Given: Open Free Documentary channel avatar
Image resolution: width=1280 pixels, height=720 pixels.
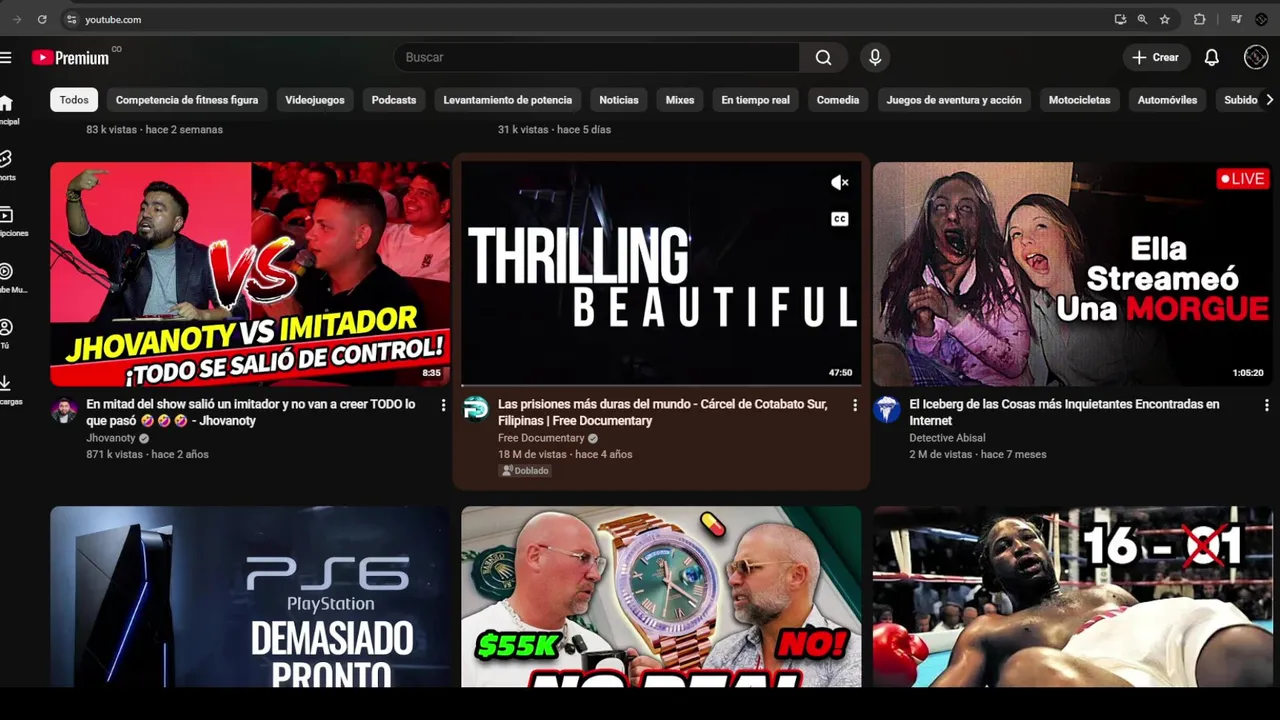Looking at the screenshot, I should coord(476,409).
